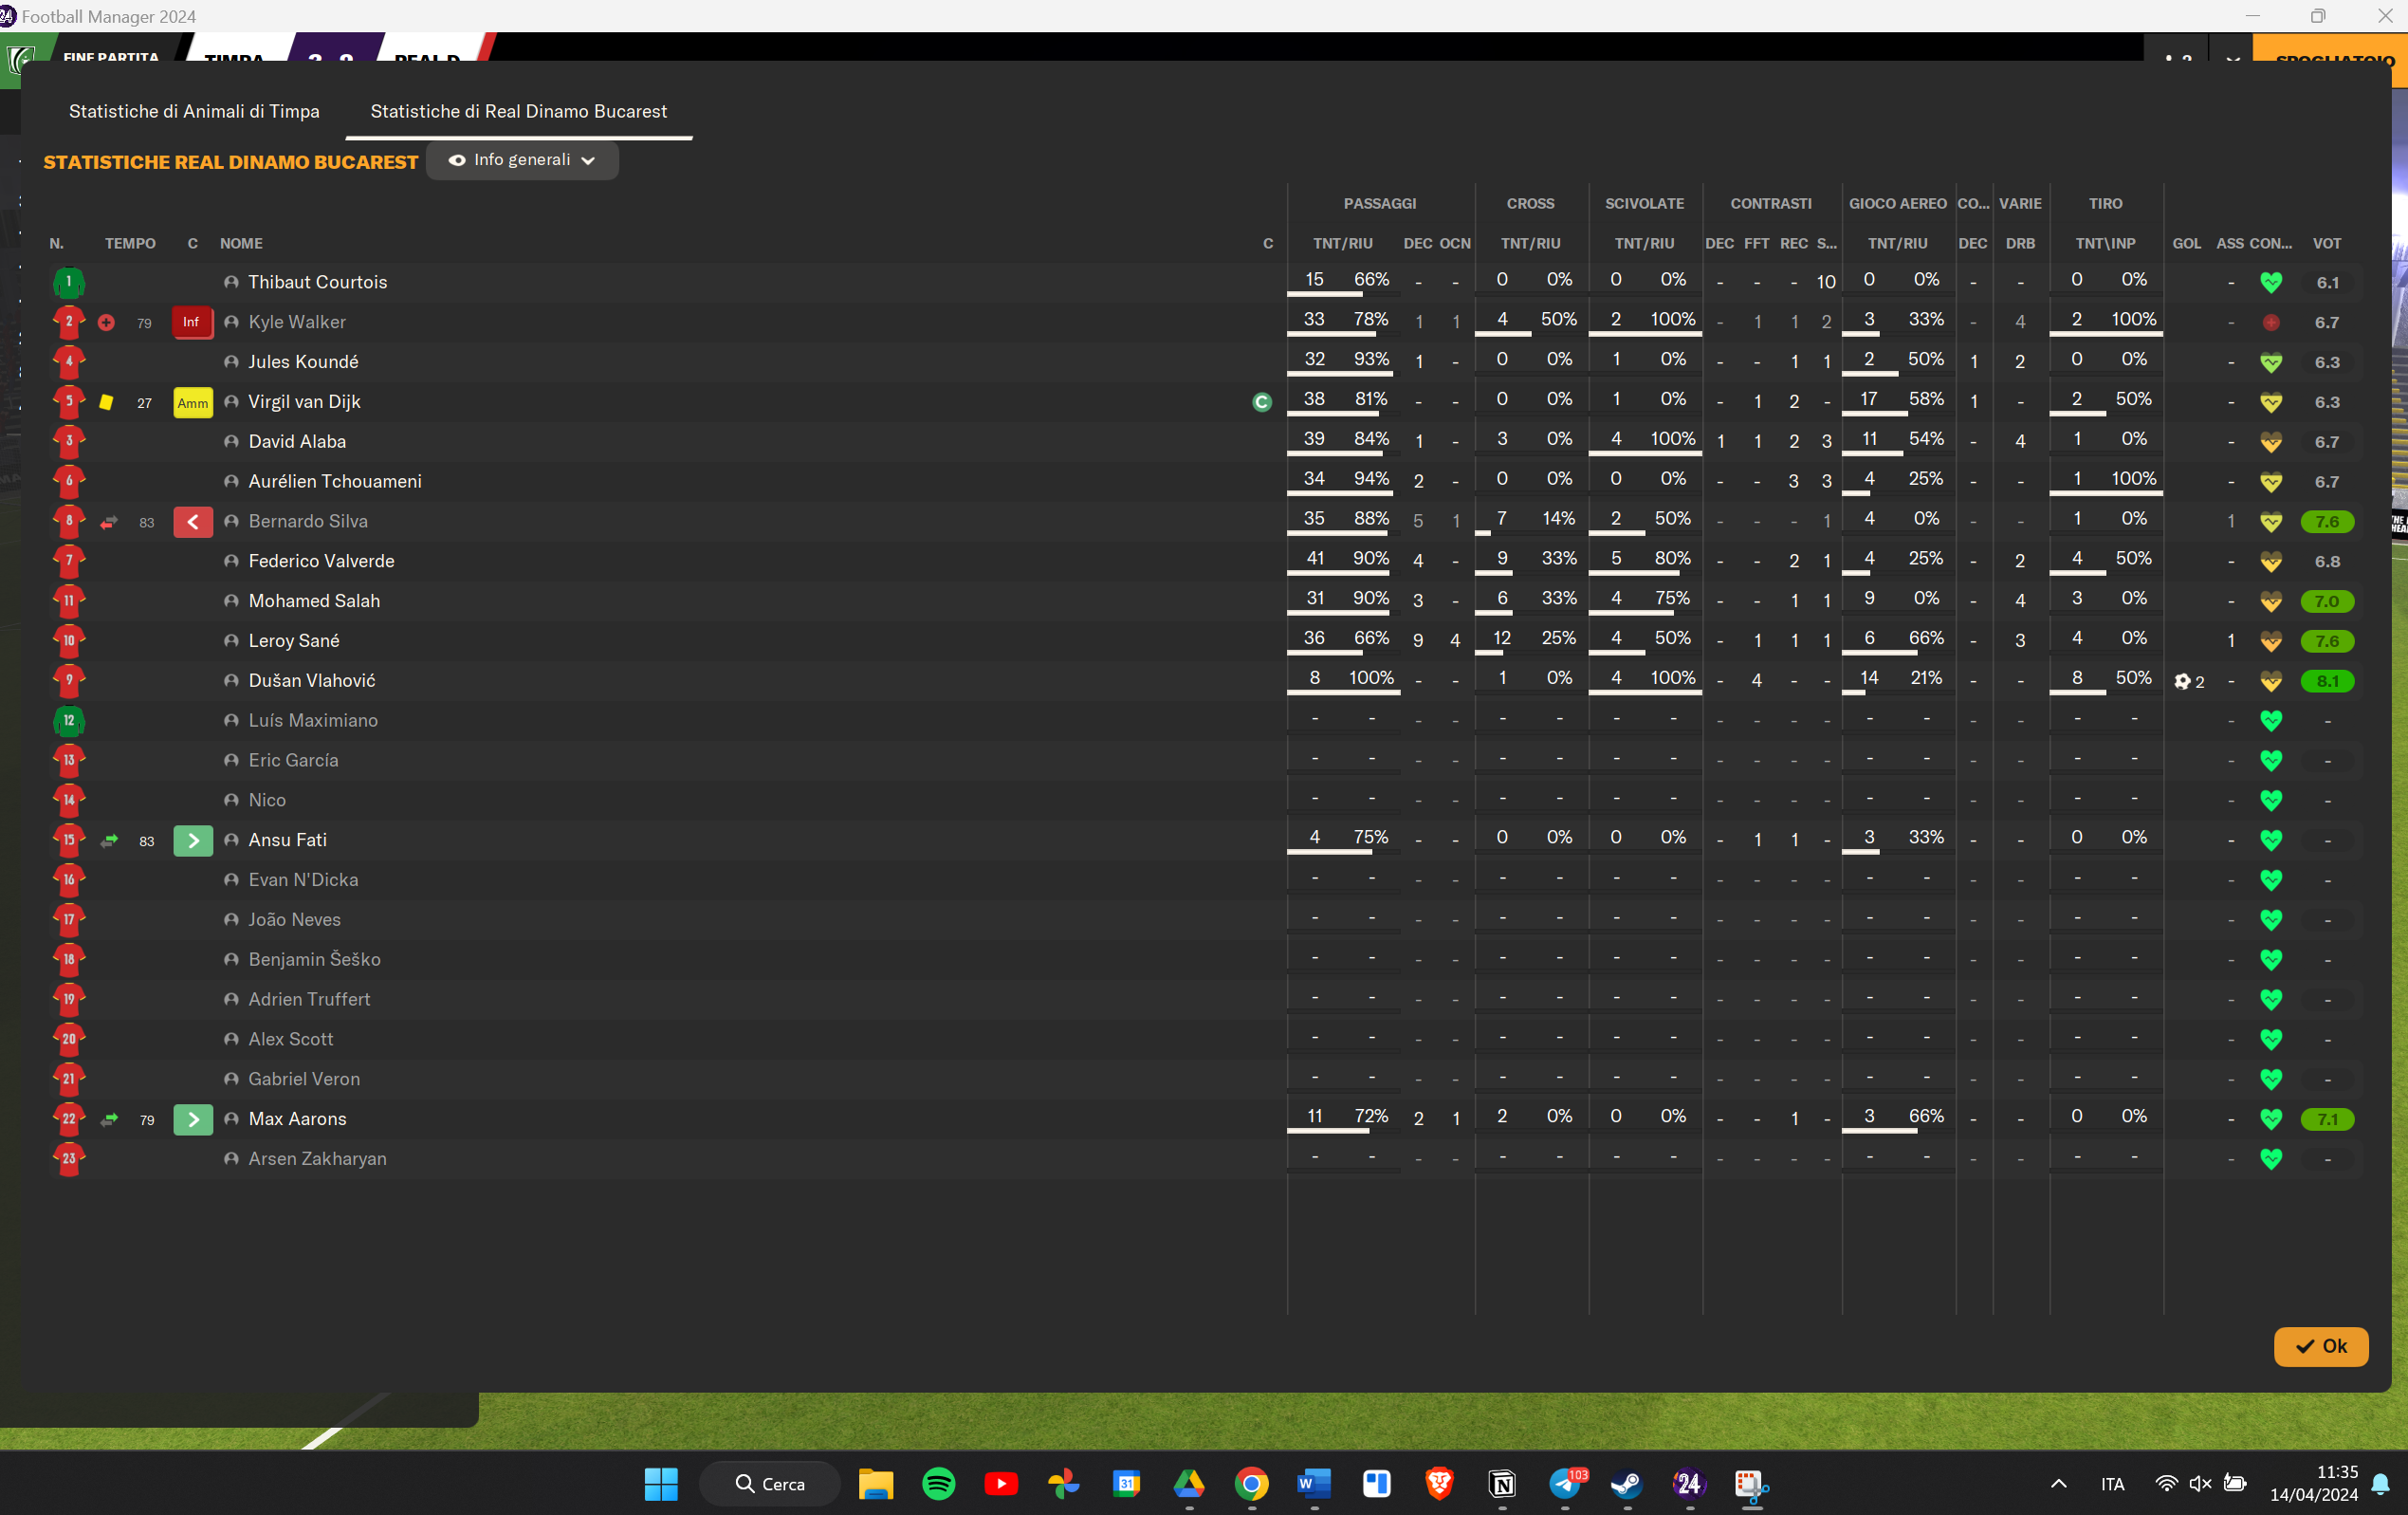
Task: Click Dušan Vlahović's goal ball icon
Action: (x=2182, y=681)
